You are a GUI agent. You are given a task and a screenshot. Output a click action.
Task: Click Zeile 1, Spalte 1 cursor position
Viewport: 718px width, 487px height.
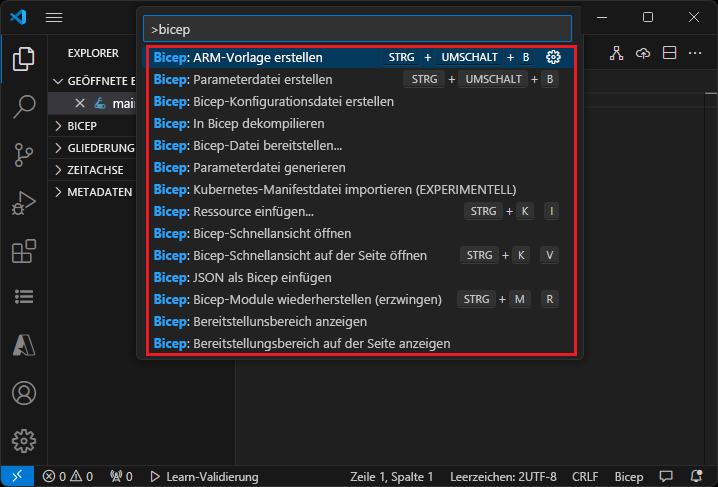(x=392, y=476)
